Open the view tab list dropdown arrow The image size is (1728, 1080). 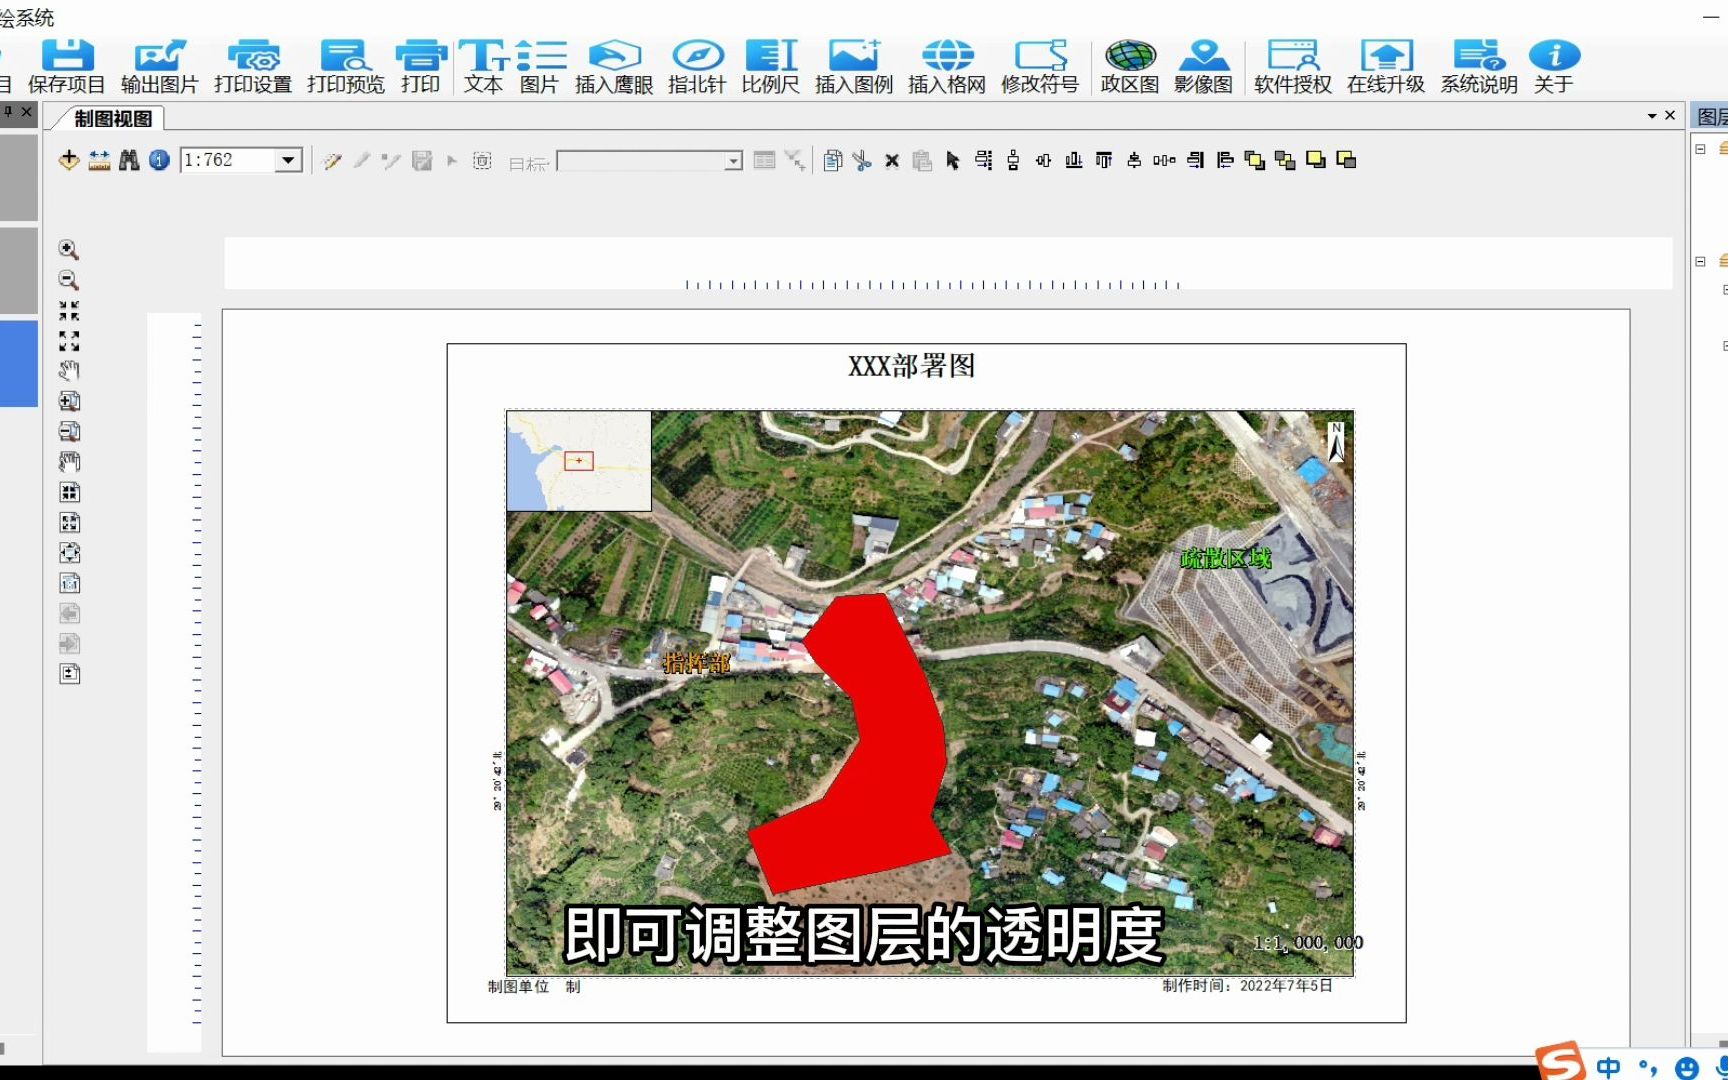click(x=1652, y=116)
